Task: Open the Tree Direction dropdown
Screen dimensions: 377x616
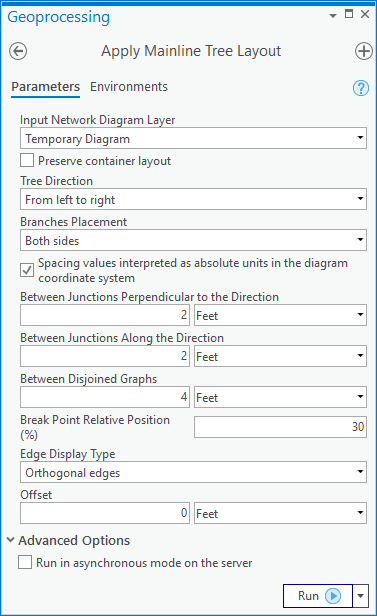Action: coord(193,199)
